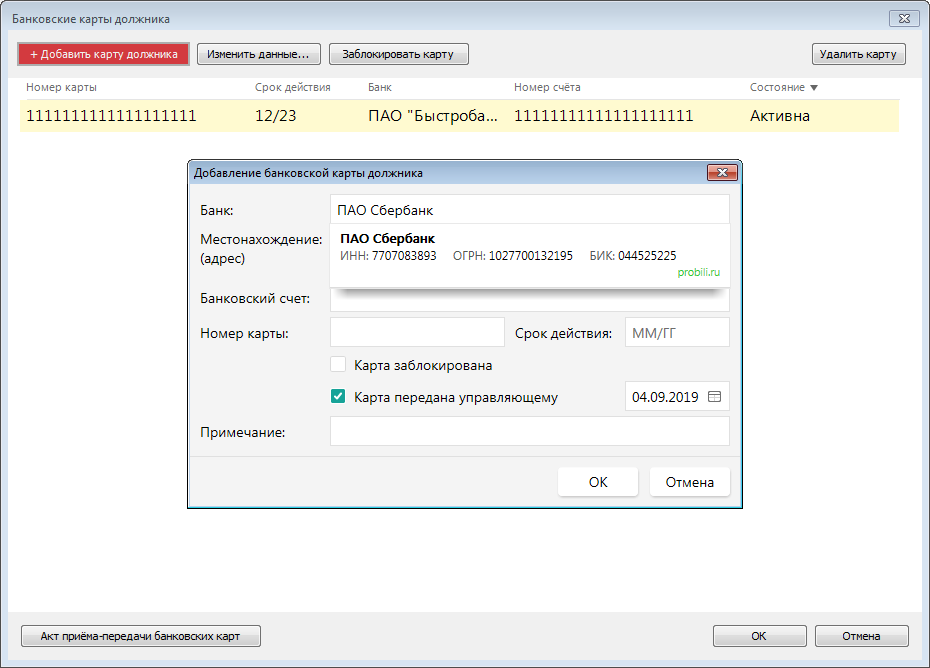Screen dimensions: 930x668
Task: Confirm dialog with the inner OK button
Action: coord(597,482)
